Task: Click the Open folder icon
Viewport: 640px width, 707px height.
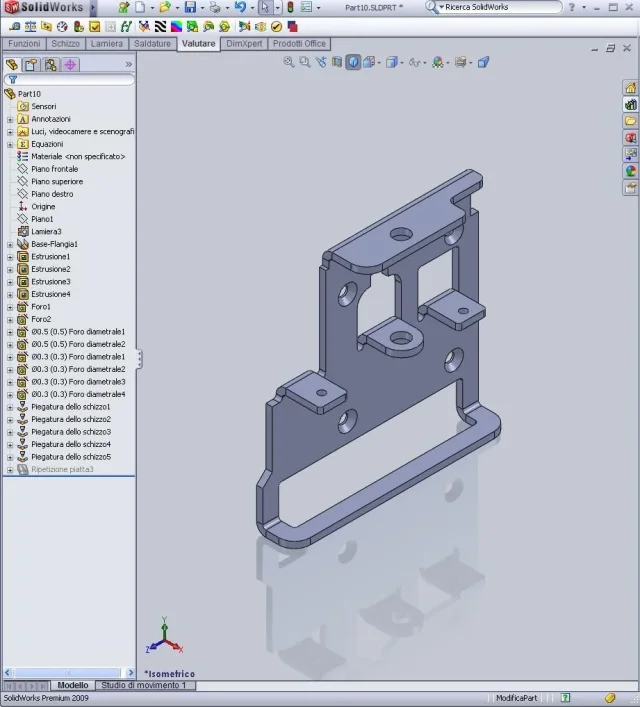Action: click(165, 7)
